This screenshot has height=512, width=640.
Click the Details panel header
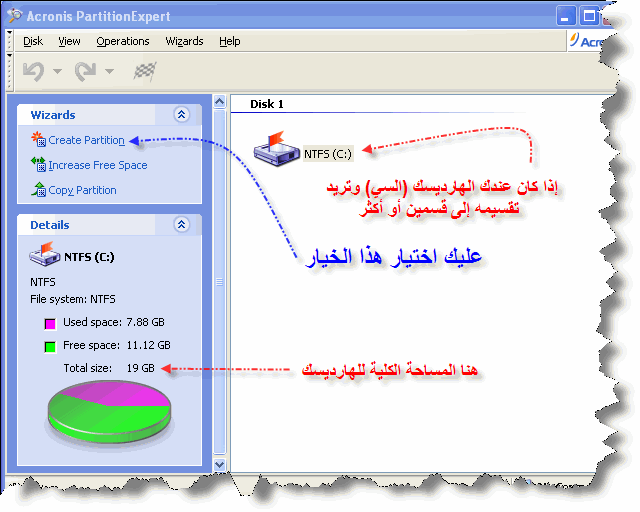109,224
